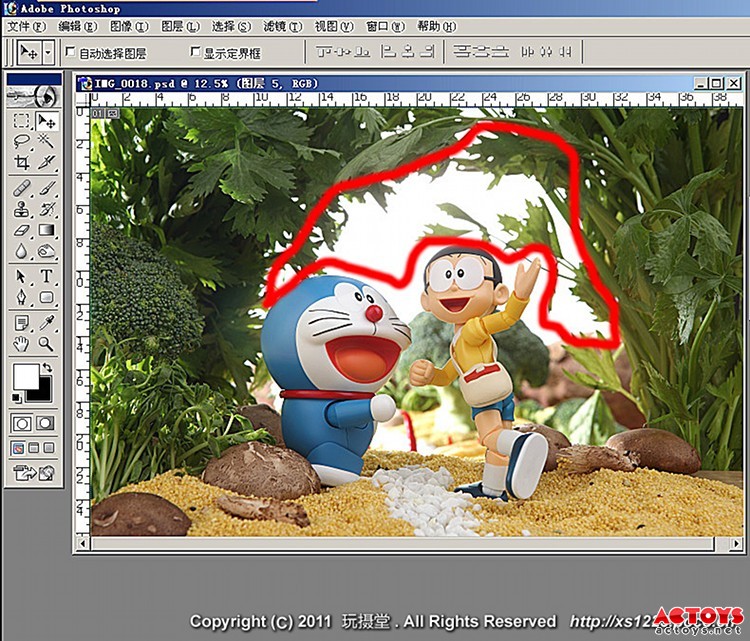This screenshot has width=750, height=641.
Task: Open Move tool preset picker arrow
Action: 48,52
